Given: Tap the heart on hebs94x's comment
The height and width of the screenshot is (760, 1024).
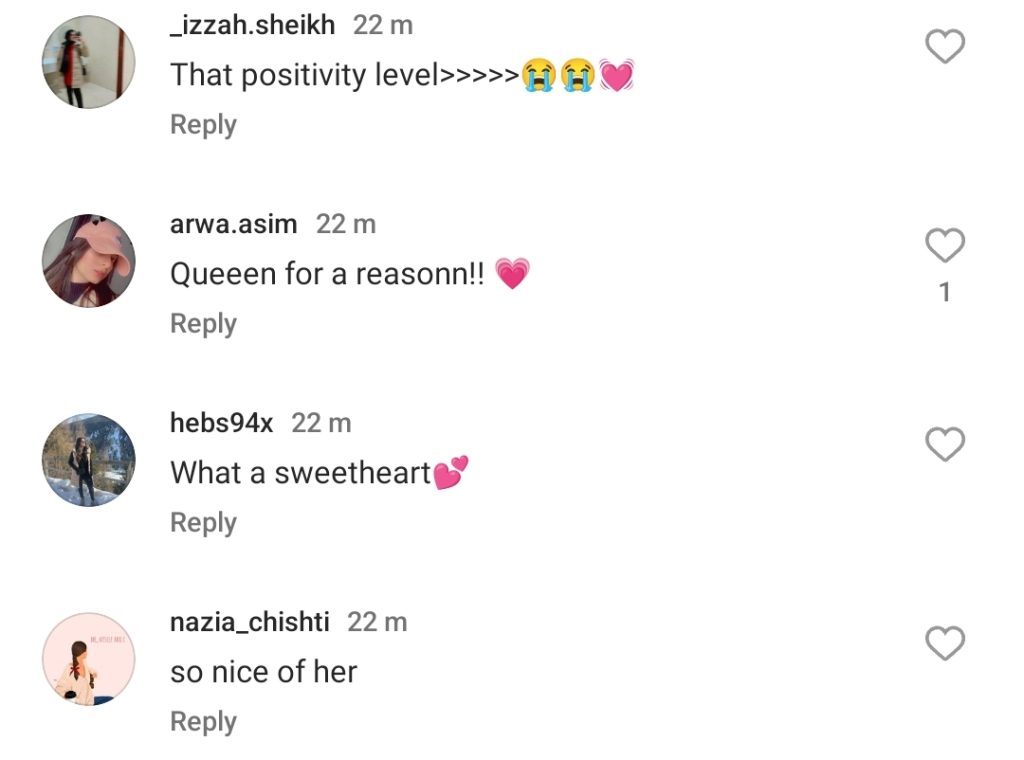Looking at the screenshot, I should [944, 444].
